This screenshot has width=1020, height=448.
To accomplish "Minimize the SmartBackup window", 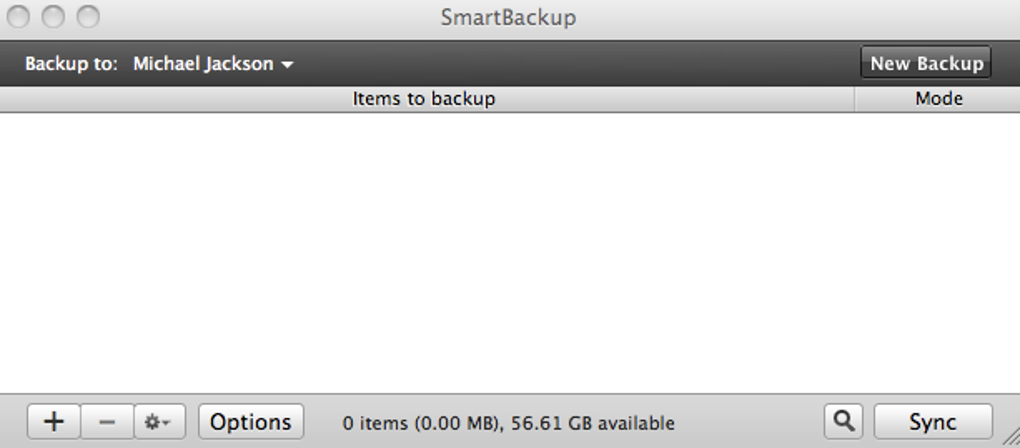I will [54, 17].
